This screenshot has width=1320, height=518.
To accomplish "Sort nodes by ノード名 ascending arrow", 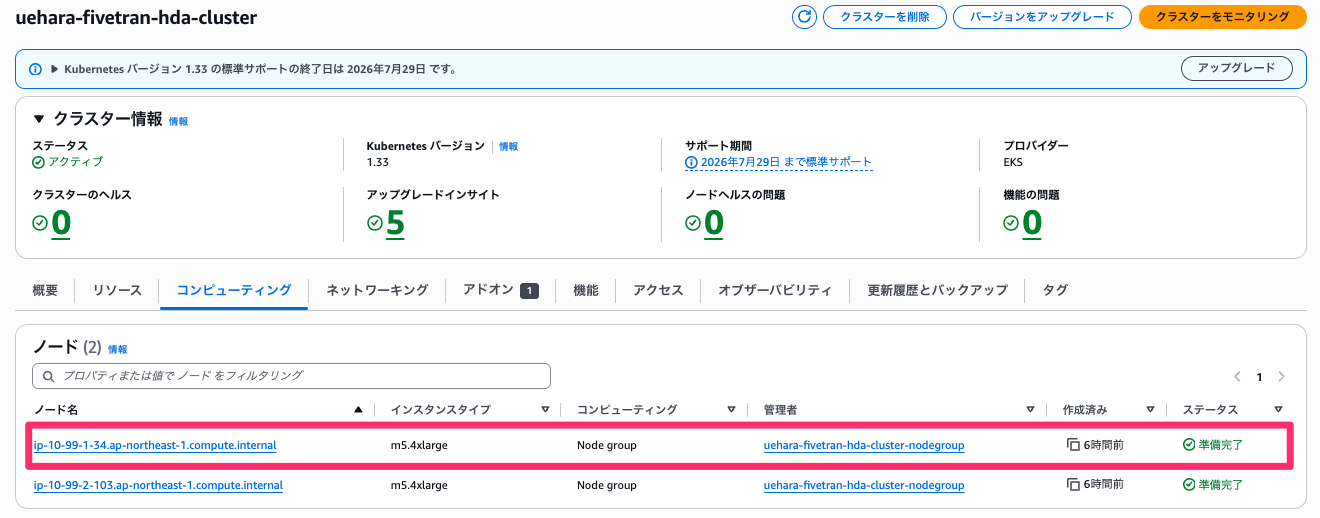I will point(358,410).
